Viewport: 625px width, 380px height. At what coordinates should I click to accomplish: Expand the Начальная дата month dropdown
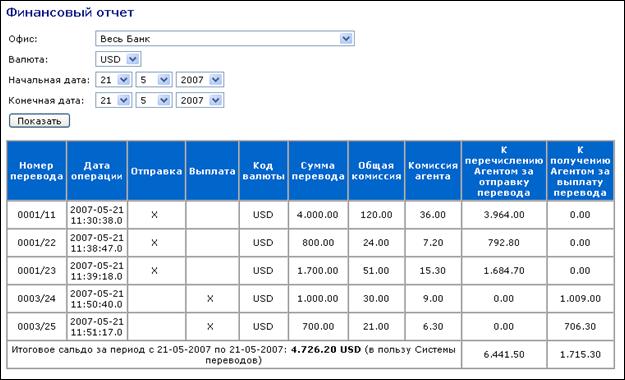pyautogui.click(x=154, y=80)
